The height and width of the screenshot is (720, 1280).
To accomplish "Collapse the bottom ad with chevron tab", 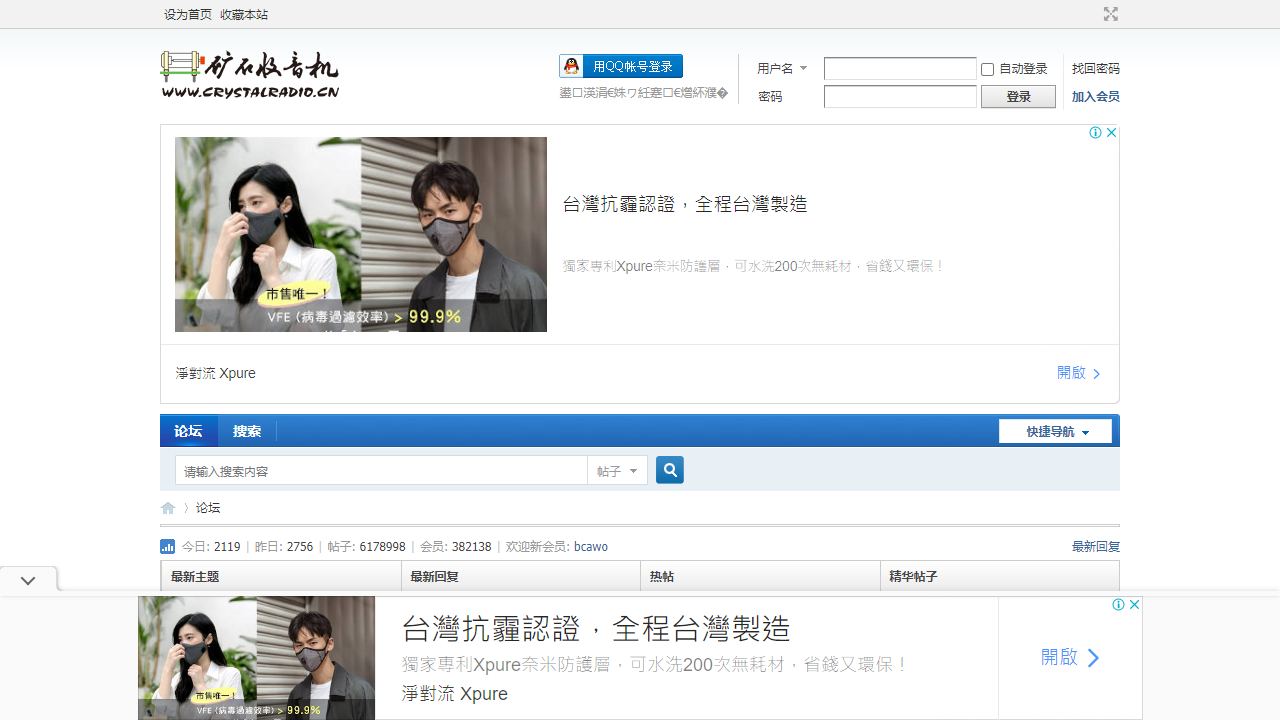I will 28,580.
